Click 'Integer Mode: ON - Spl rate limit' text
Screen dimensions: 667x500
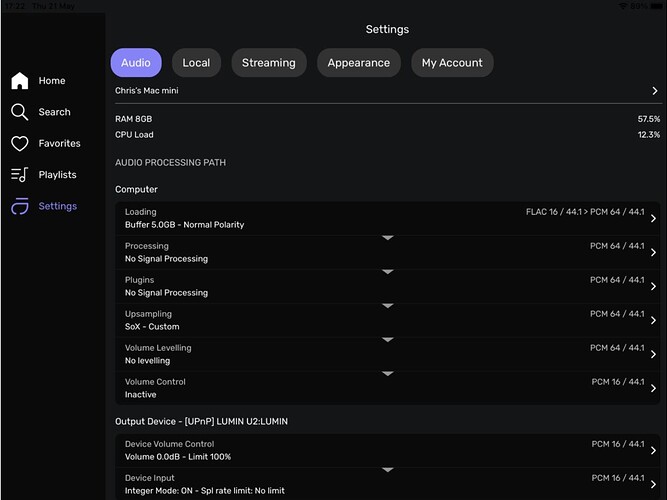click(205, 491)
